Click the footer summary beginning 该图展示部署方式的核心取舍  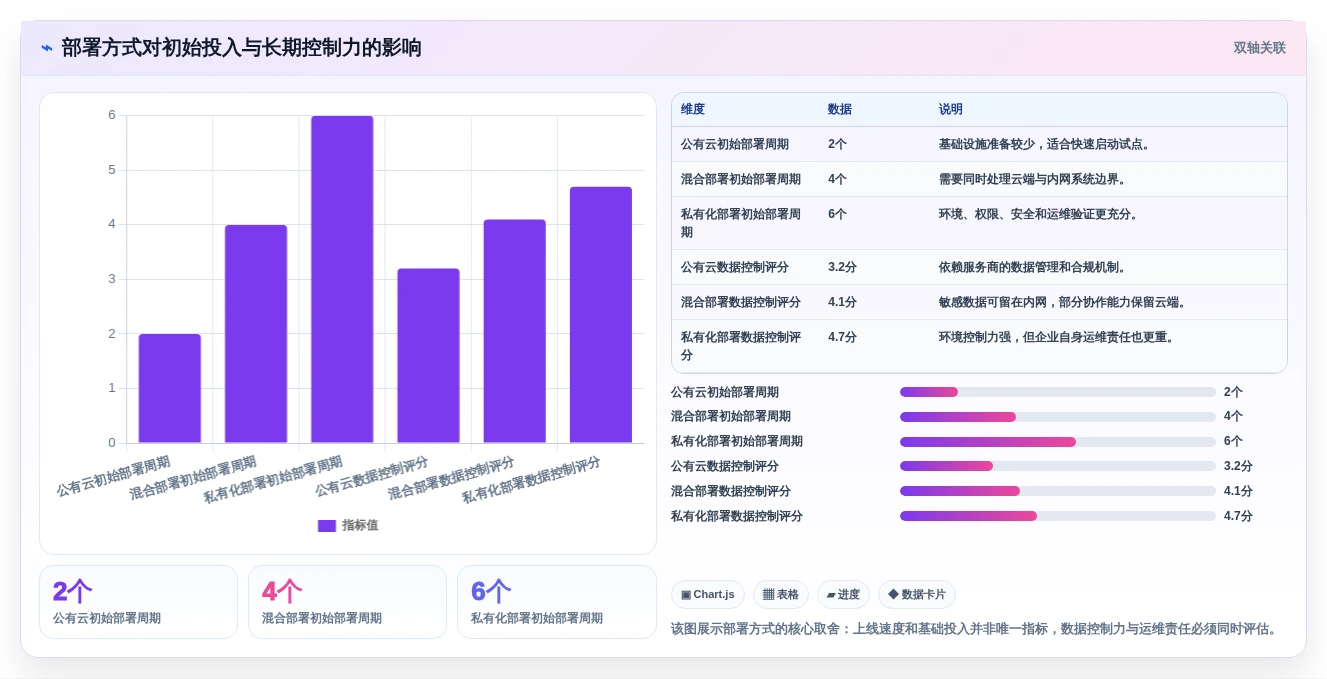[x=974, y=629]
